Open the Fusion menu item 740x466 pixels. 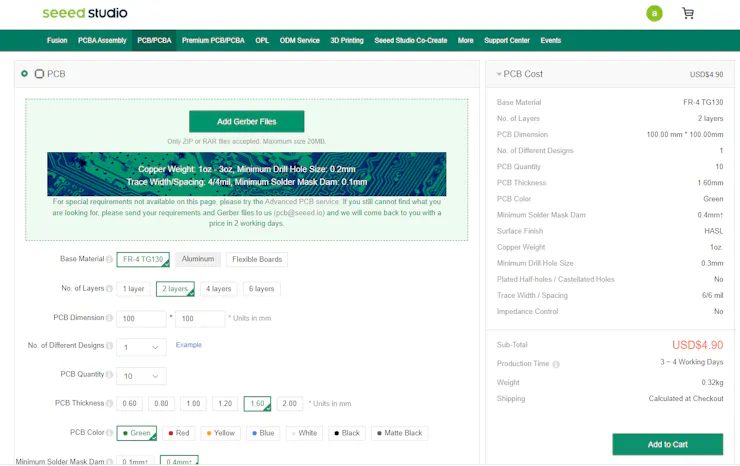[x=57, y=41]
